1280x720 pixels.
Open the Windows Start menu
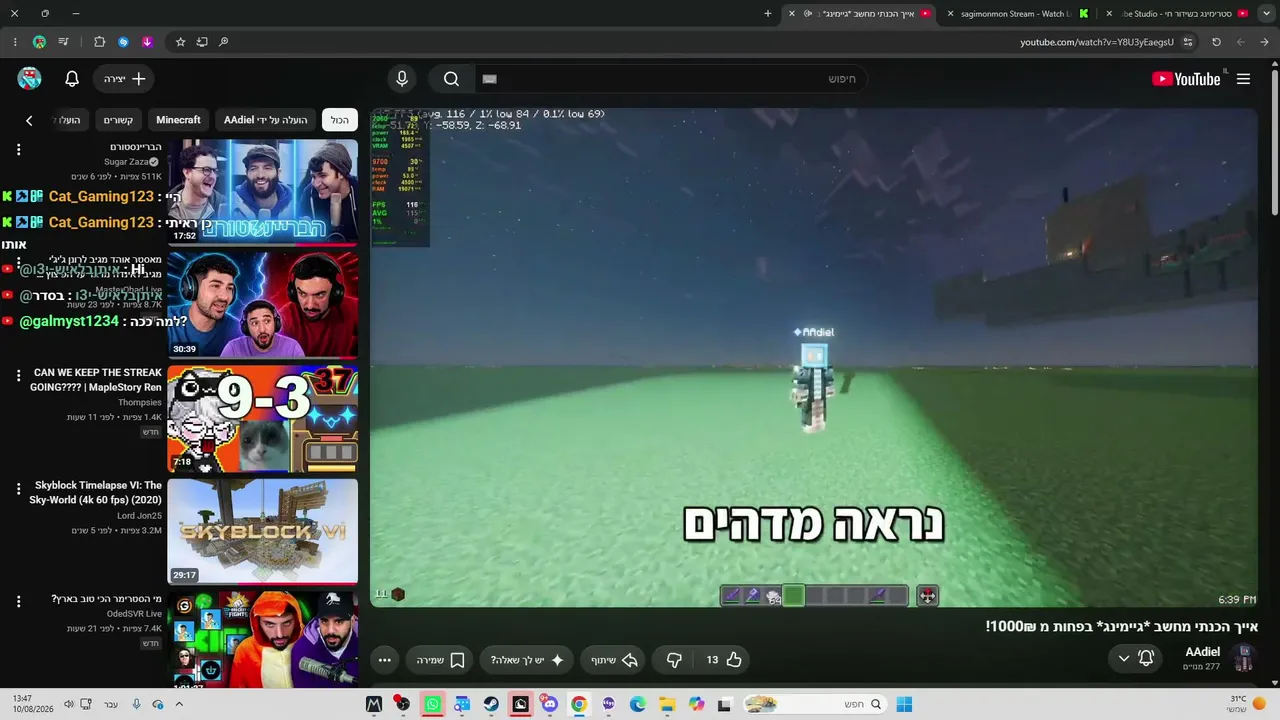904,704
